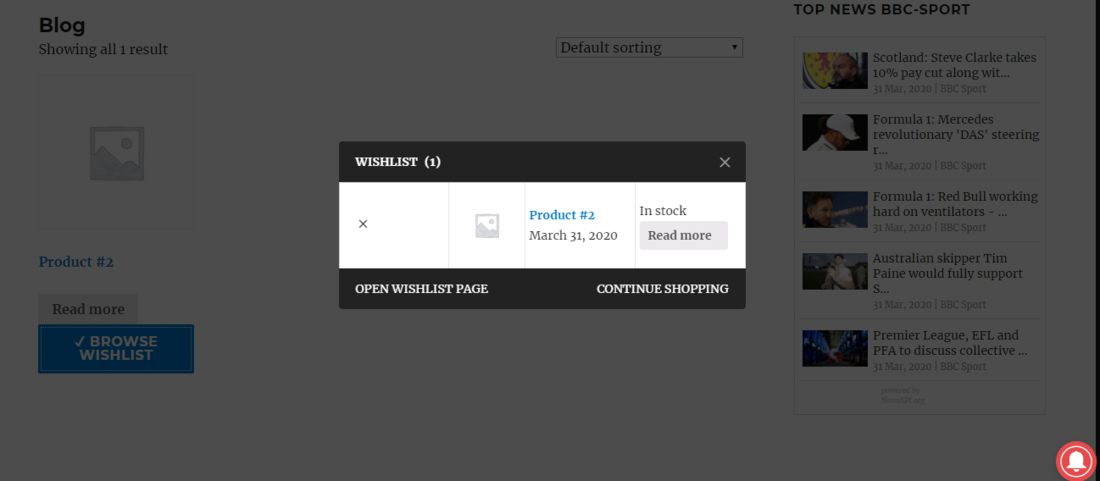Viewport: 1100px width, 481px height.
Task: Click the large product placeholder image
Action: click(116, 152)
